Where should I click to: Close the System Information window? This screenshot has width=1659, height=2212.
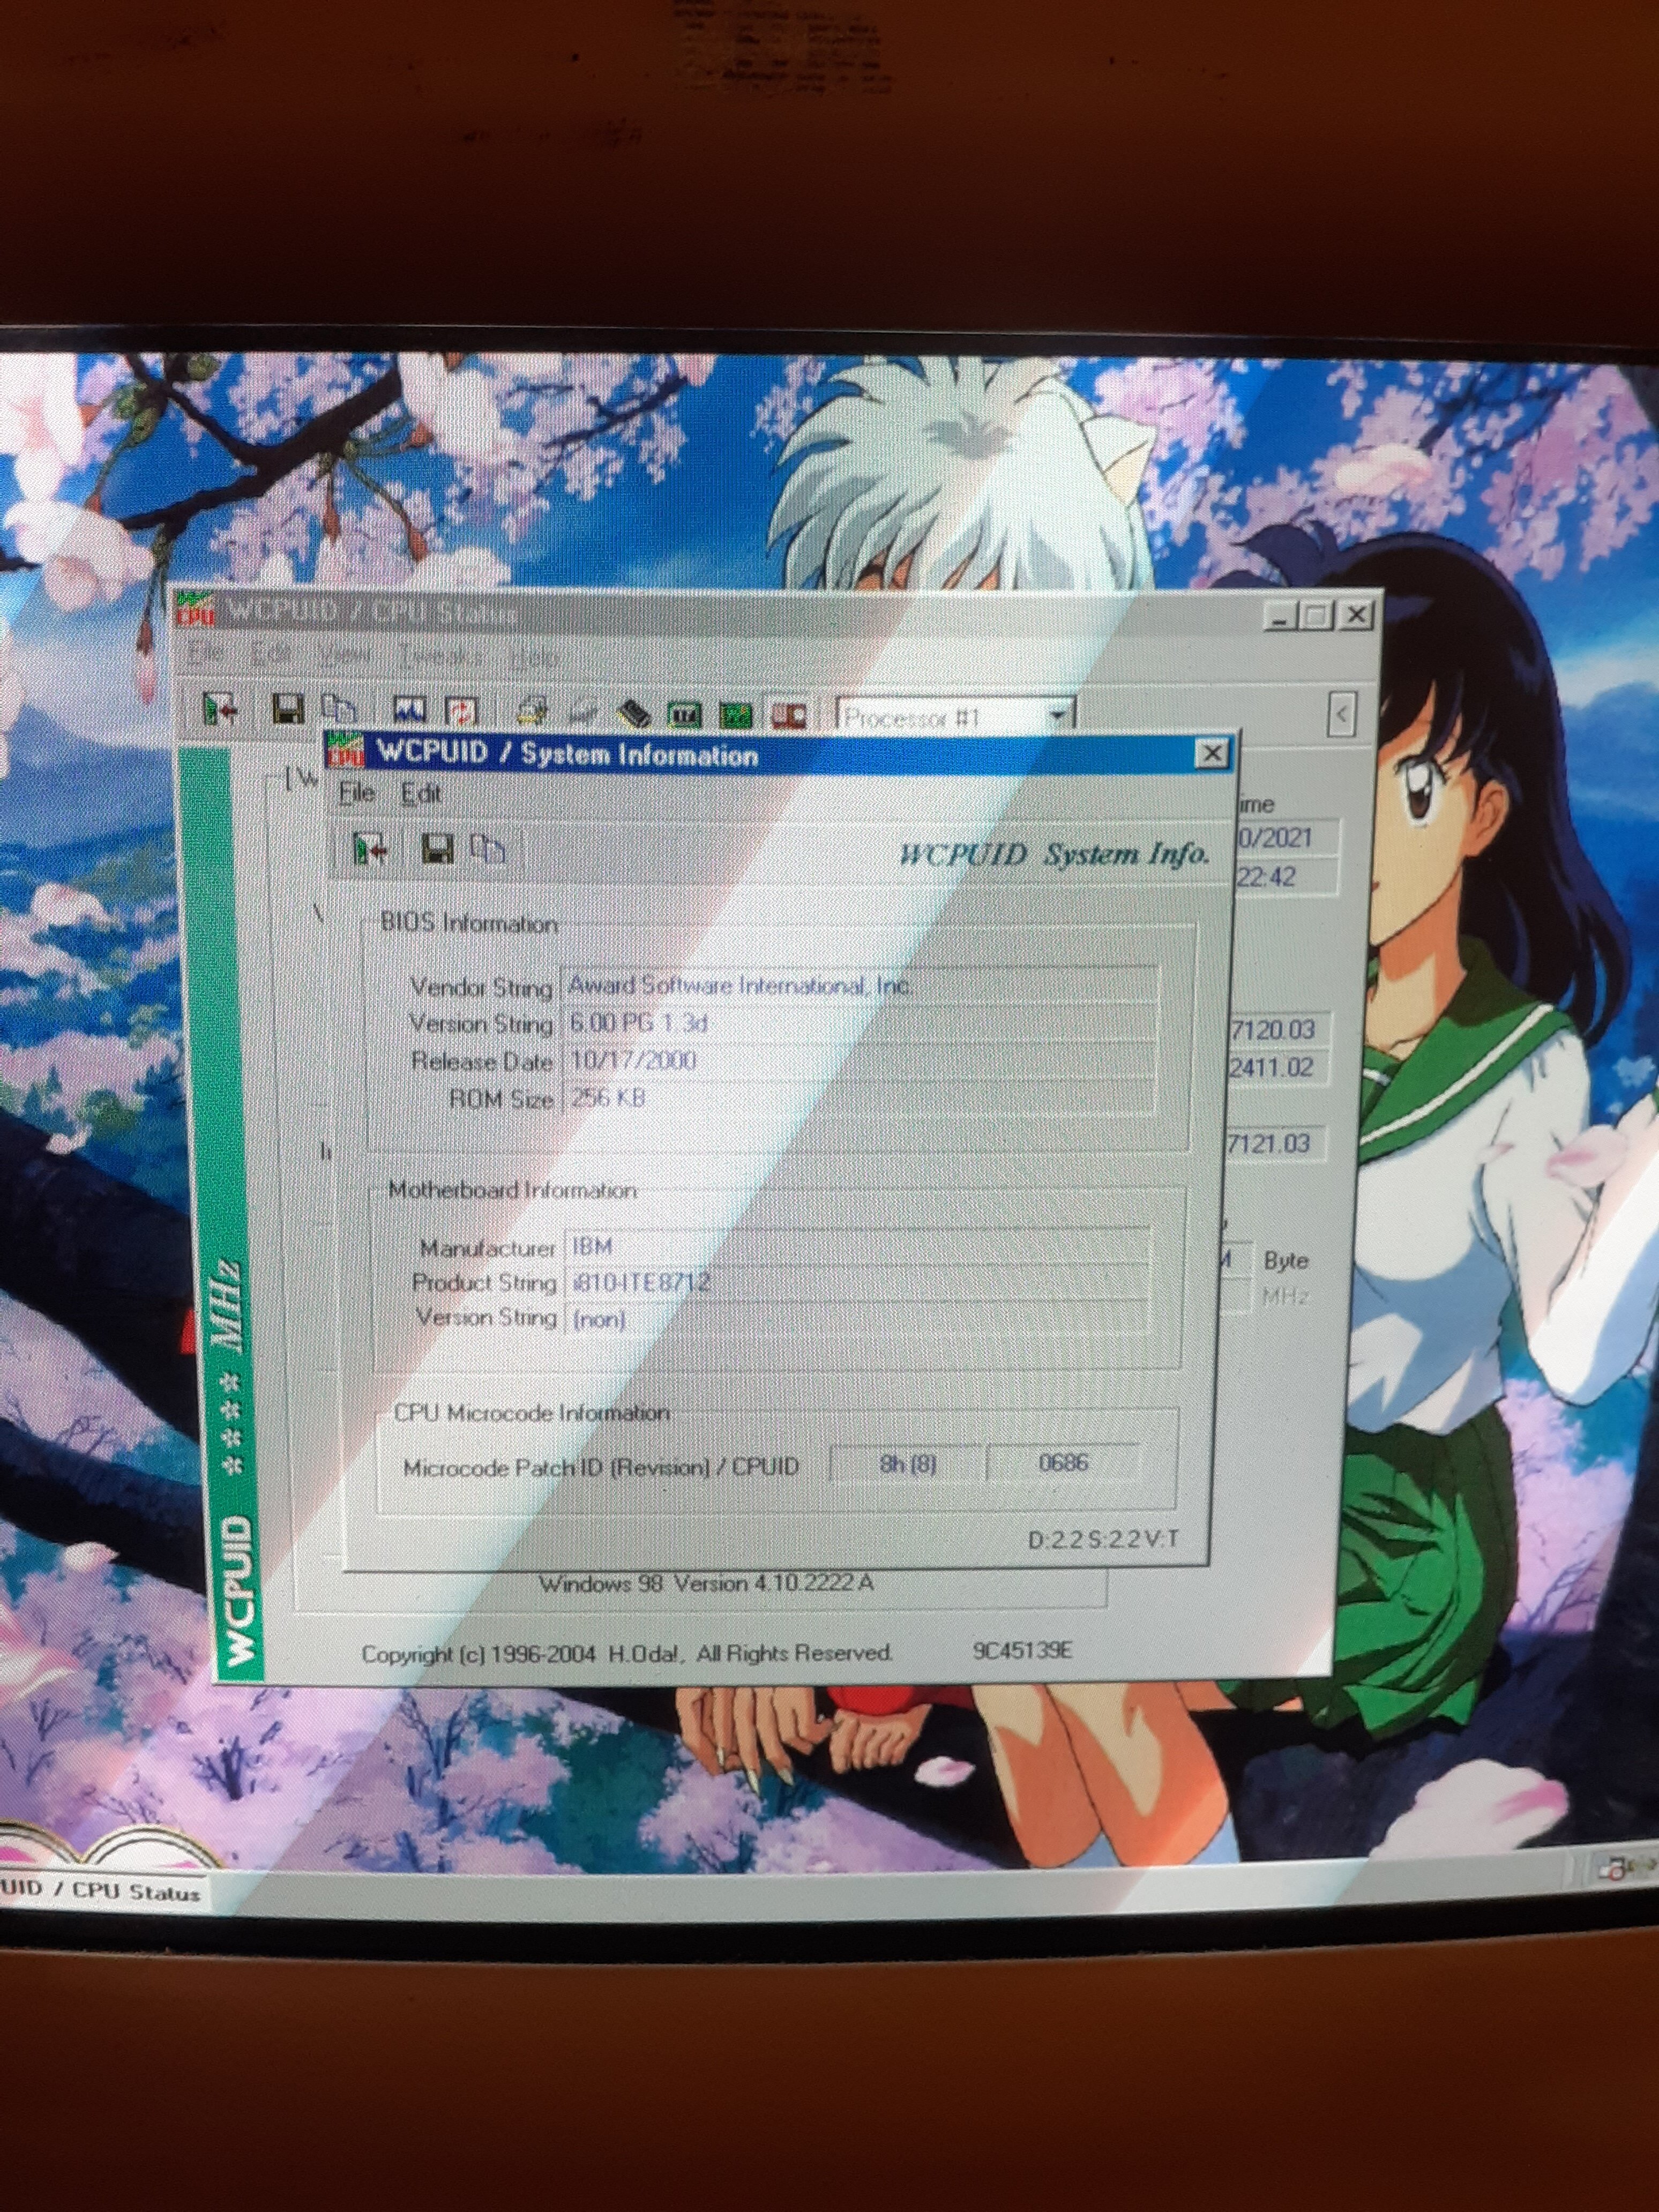click(x=1211, y=753)
